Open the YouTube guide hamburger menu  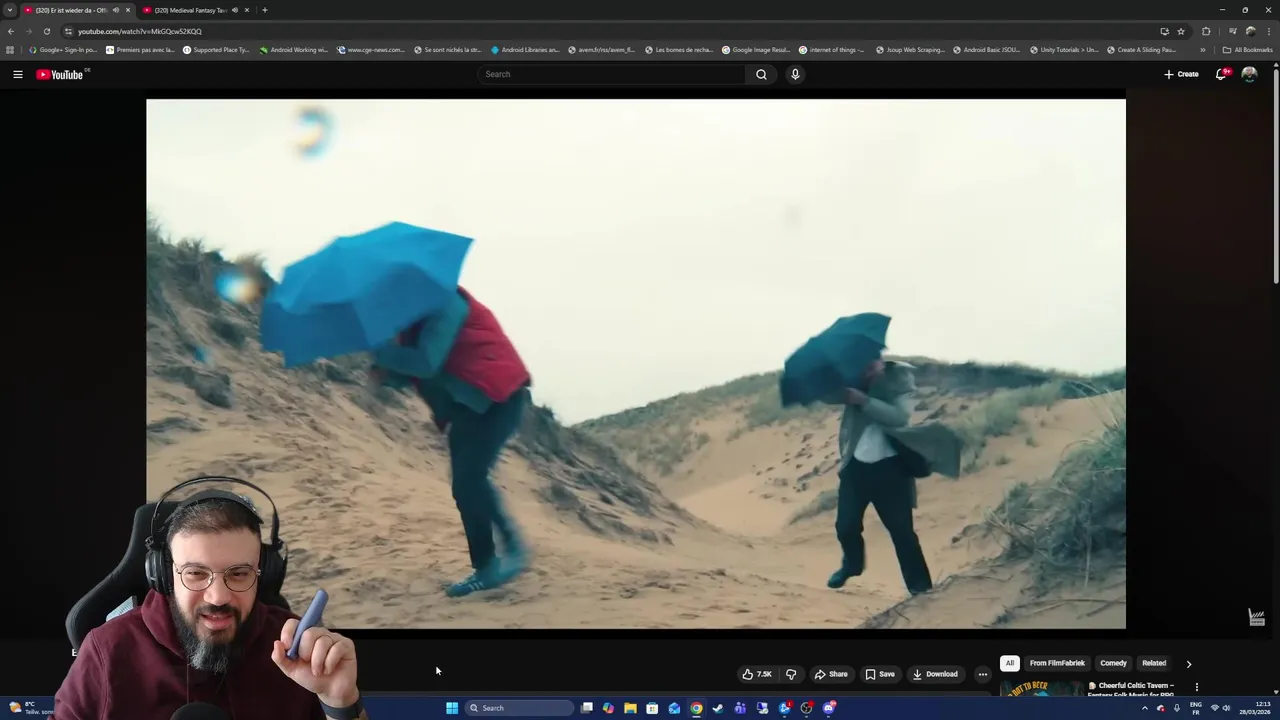coord(17,74)
